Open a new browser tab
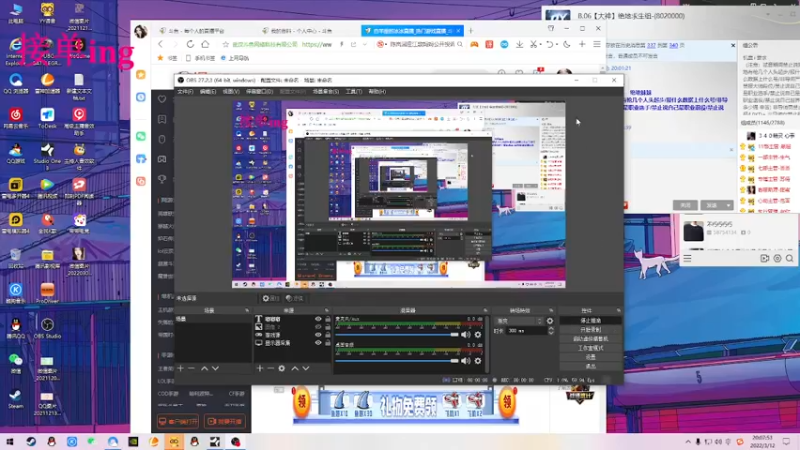Image resolution: width=800 pixels, height=450 pixels. [471, 31]
